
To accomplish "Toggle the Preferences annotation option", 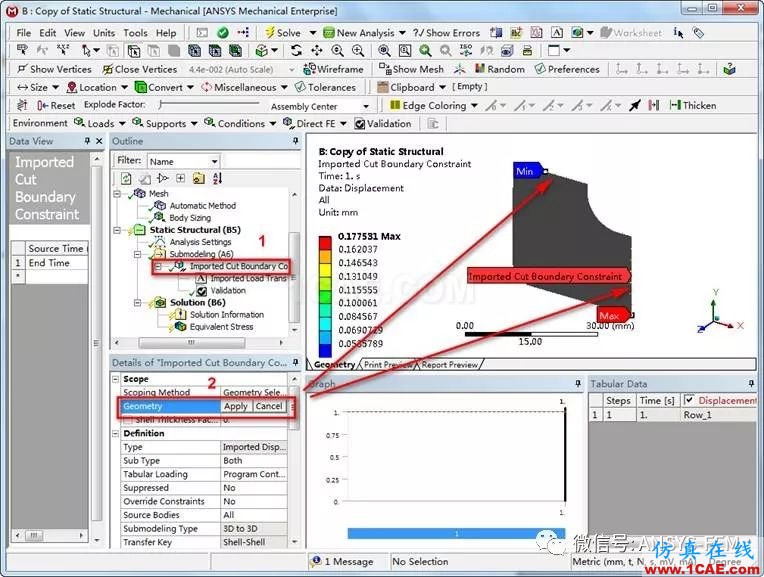I will (x=567, y=69).
